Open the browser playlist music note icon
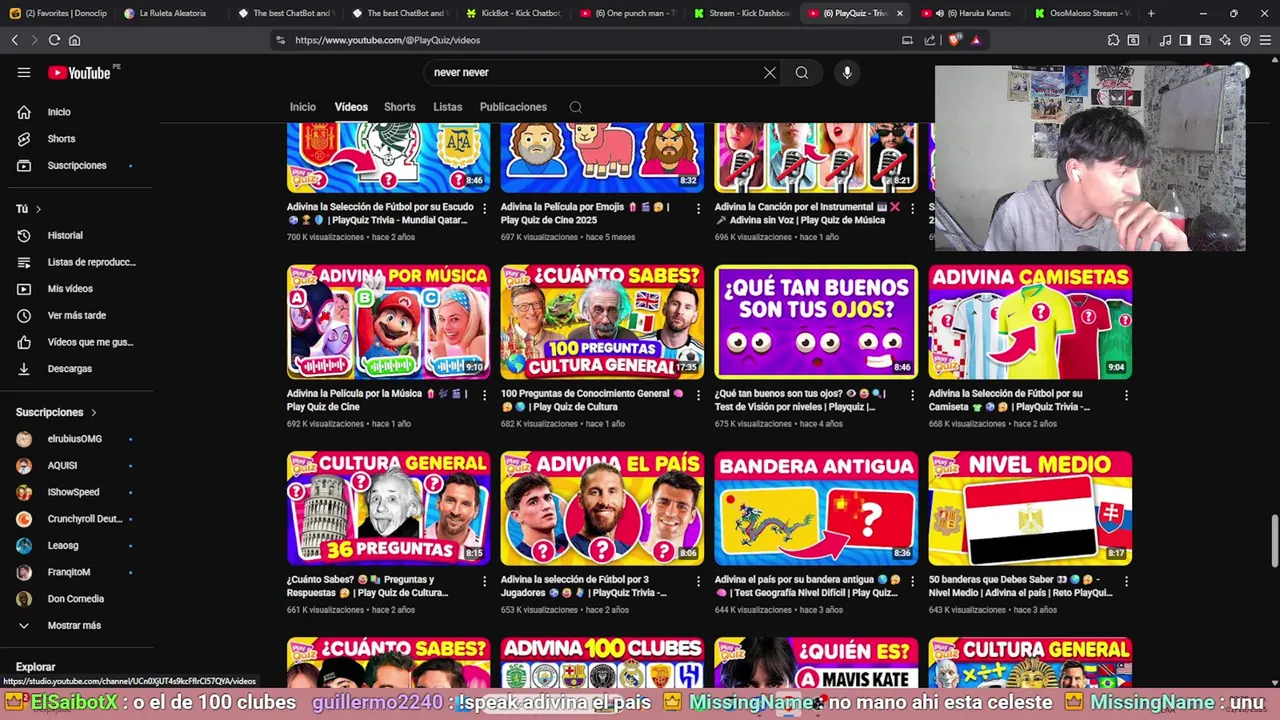 click(1165, 40)
